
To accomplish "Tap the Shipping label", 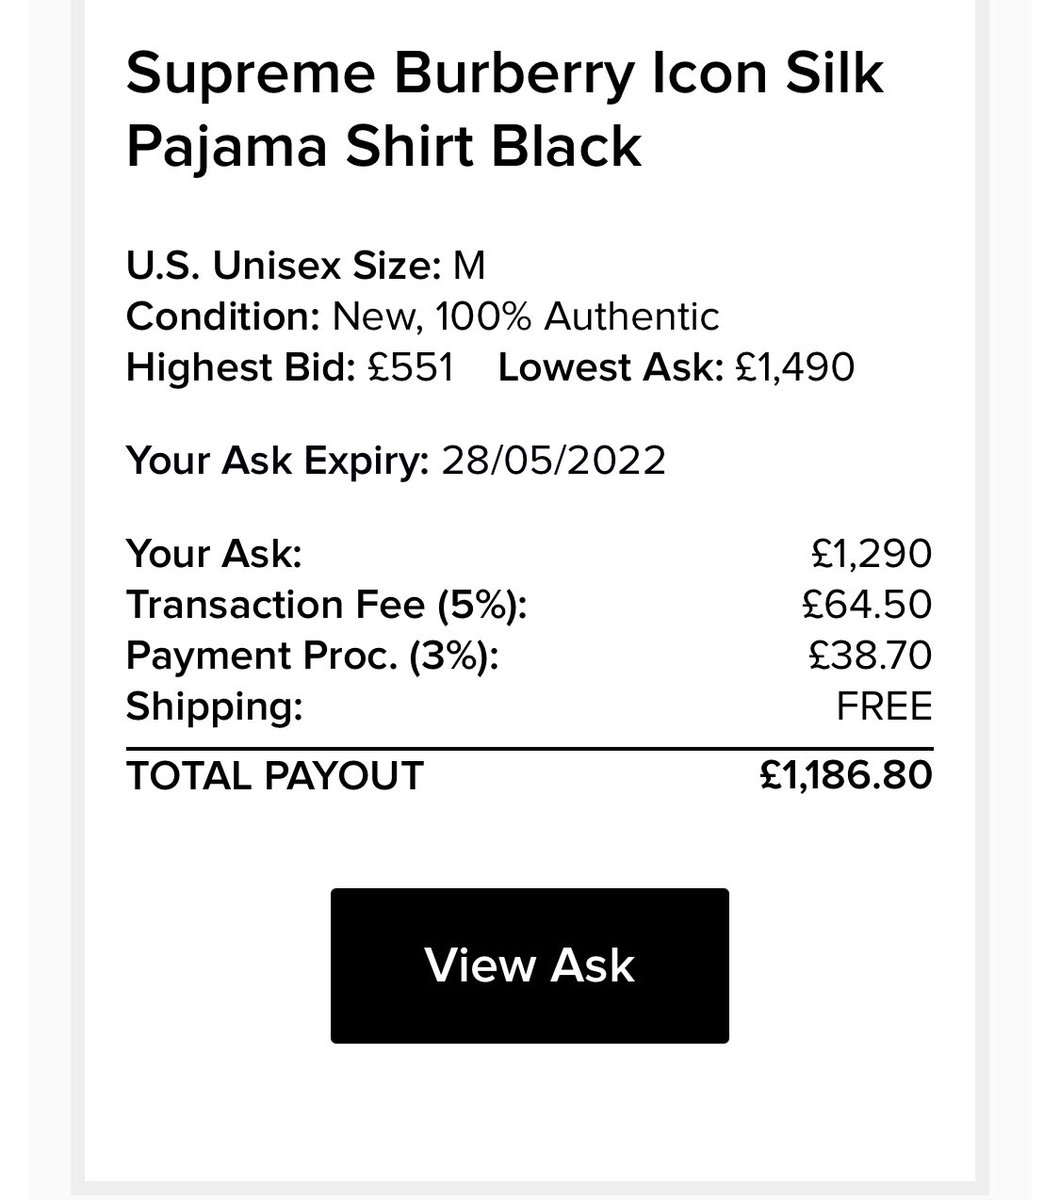I will click(214, 707).
